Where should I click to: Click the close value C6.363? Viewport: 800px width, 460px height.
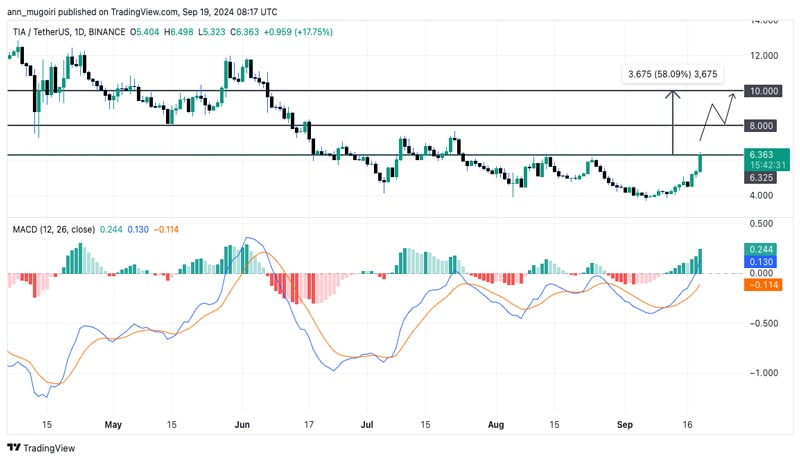pos(244,32)
